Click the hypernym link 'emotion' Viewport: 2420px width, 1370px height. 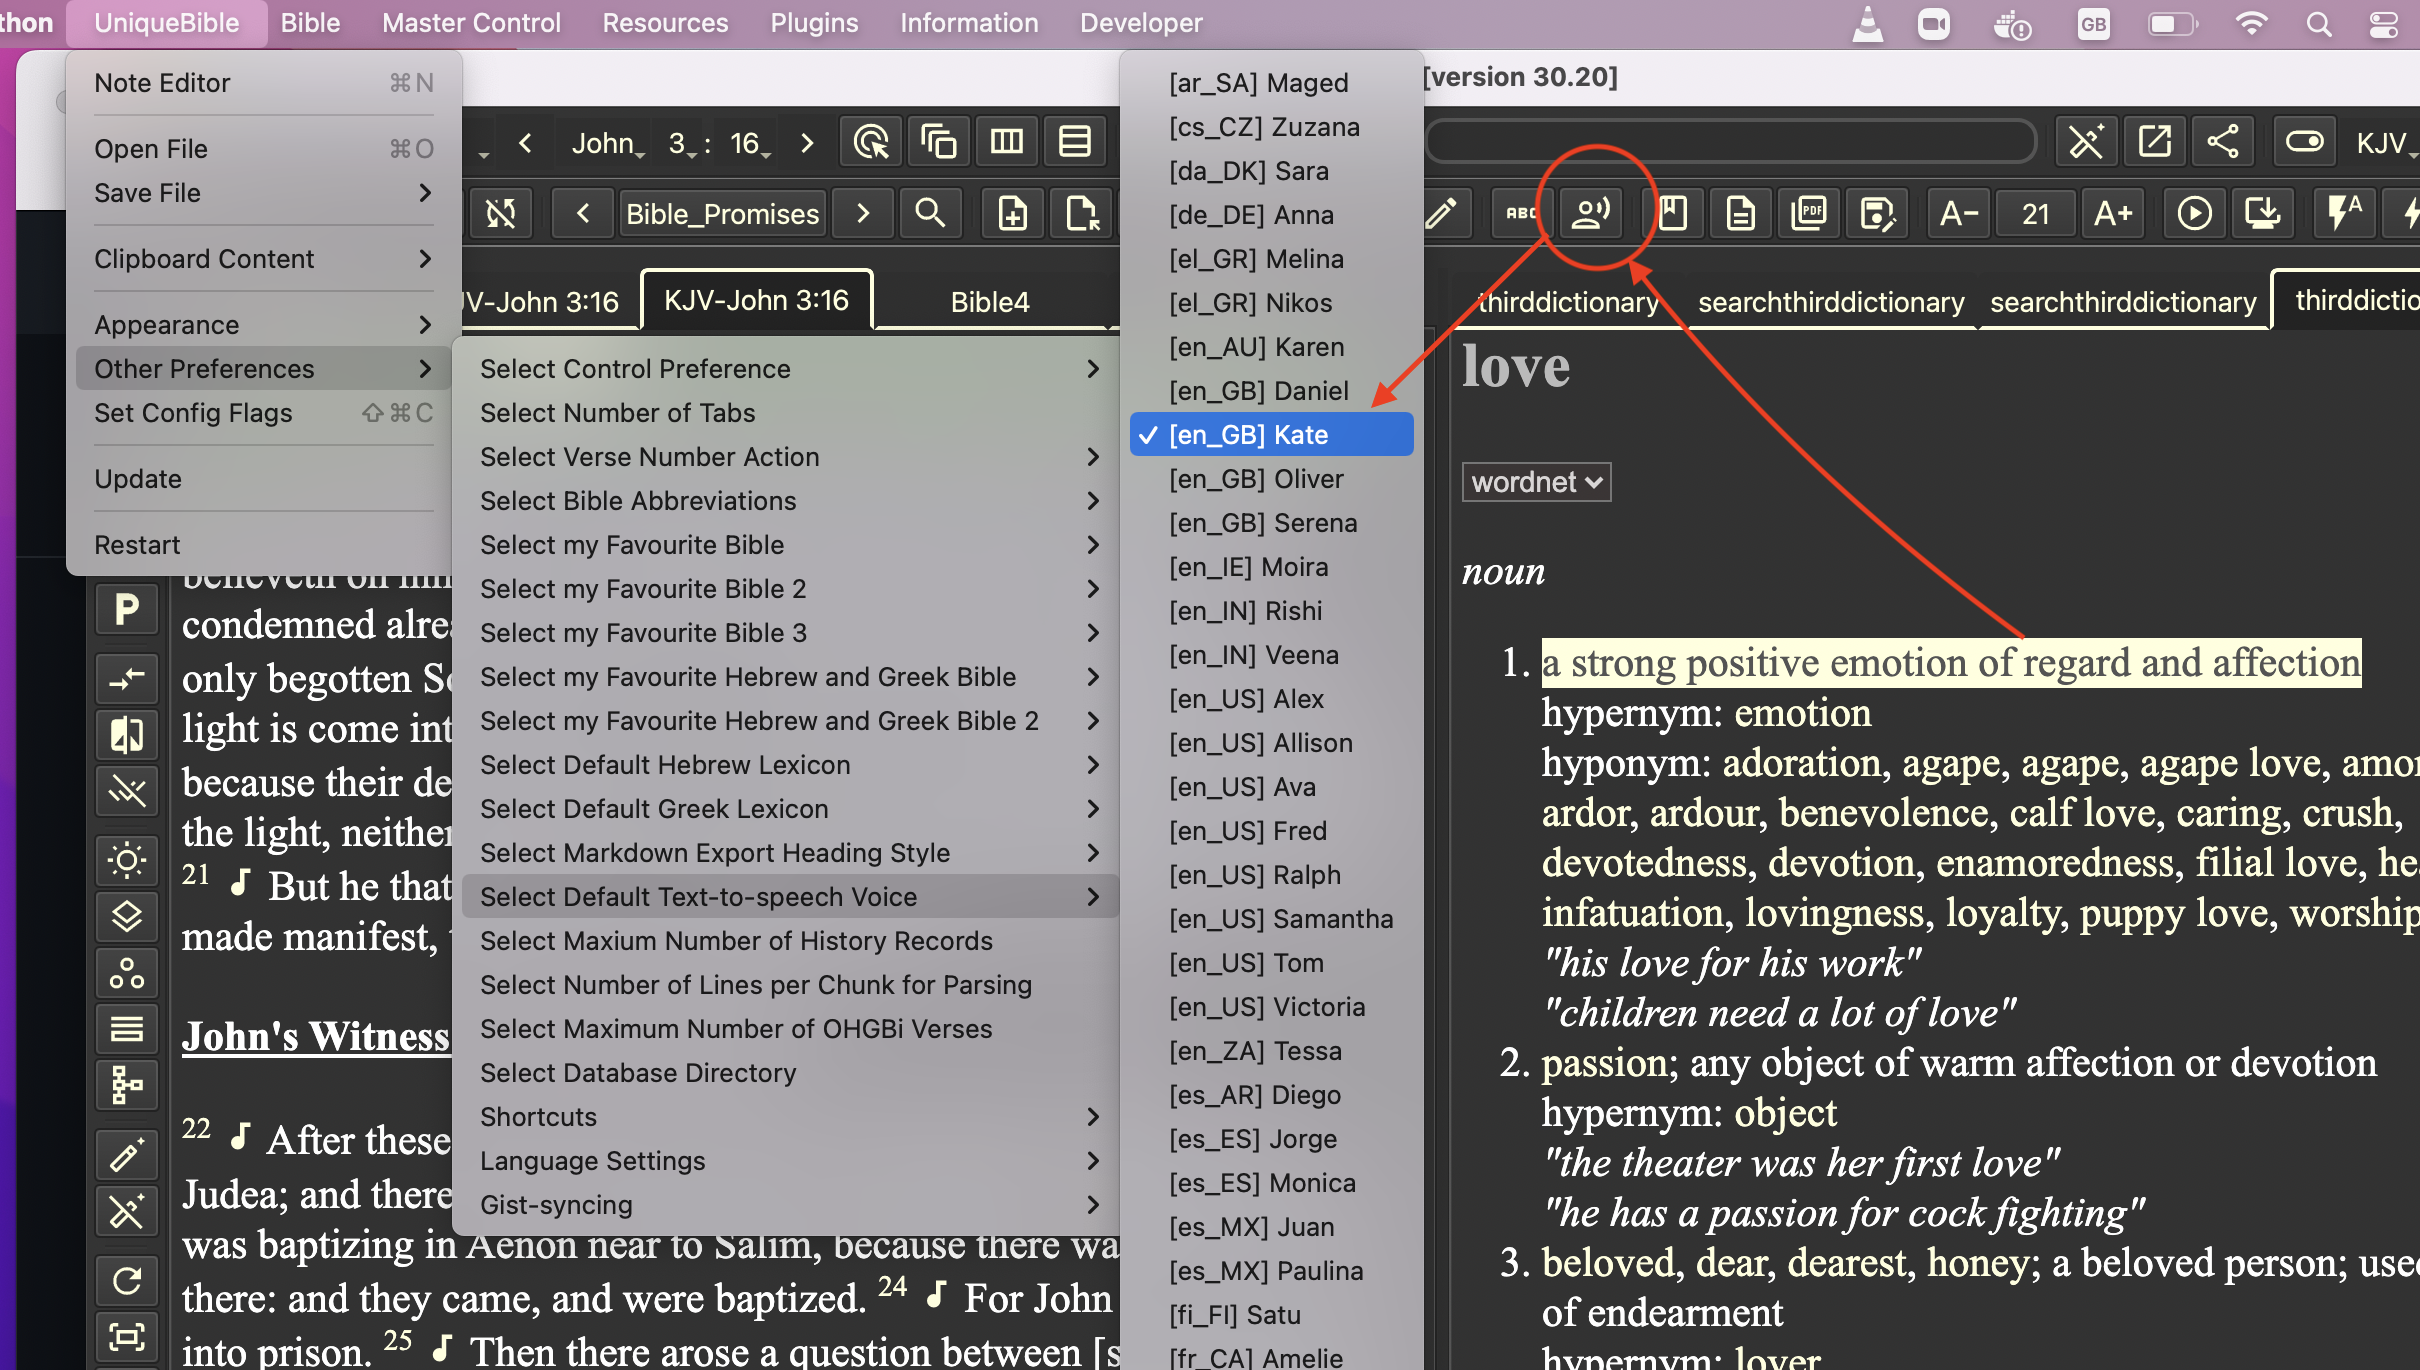point(1802,713)
